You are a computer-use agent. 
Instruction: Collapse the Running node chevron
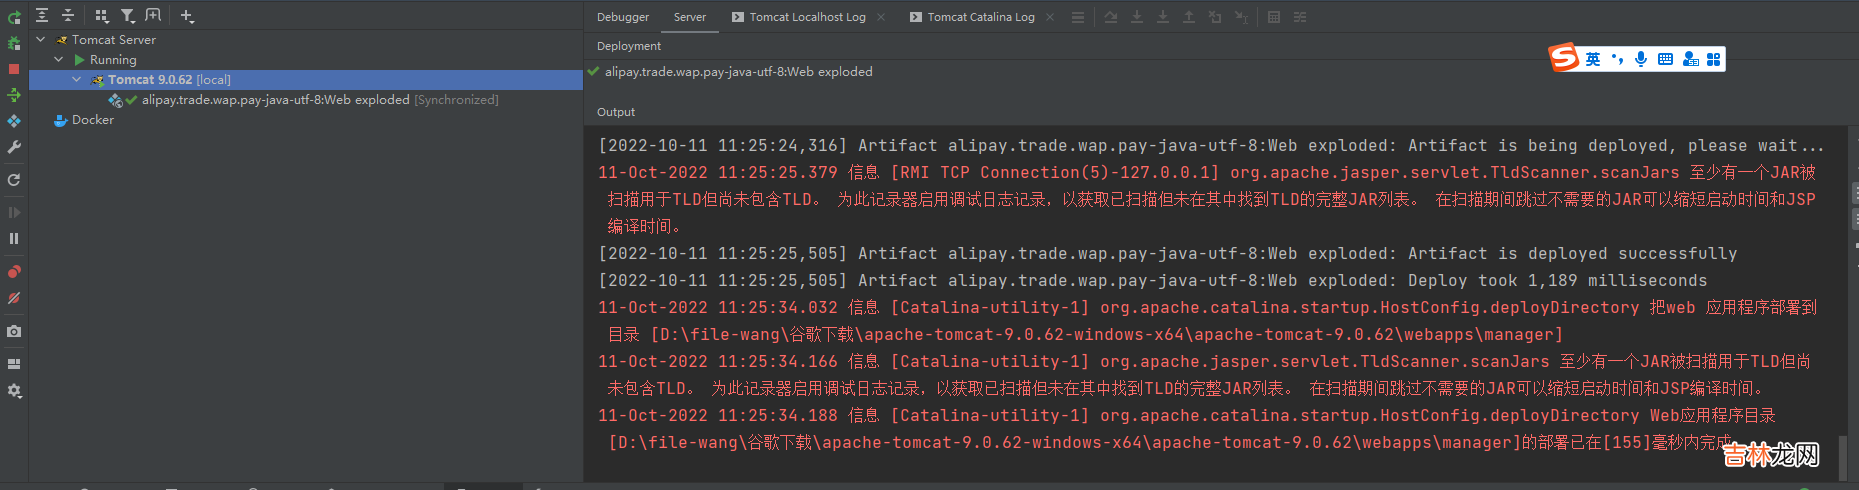[x=59, y=60]
